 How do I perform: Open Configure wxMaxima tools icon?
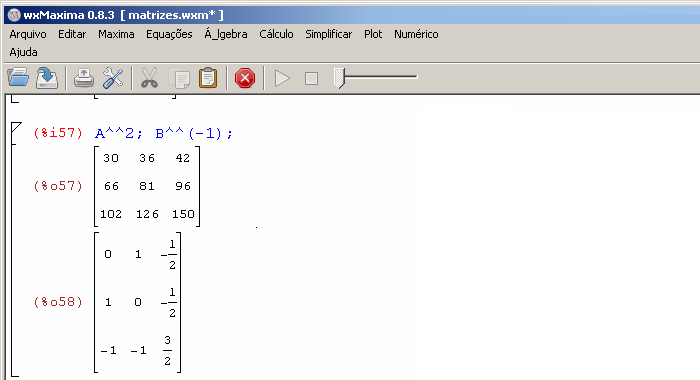(x=113, y=78)
